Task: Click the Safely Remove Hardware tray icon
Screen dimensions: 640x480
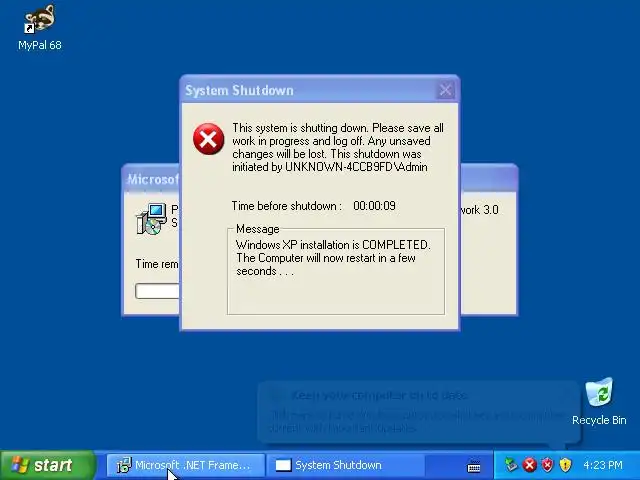Action: coord(511,465)
